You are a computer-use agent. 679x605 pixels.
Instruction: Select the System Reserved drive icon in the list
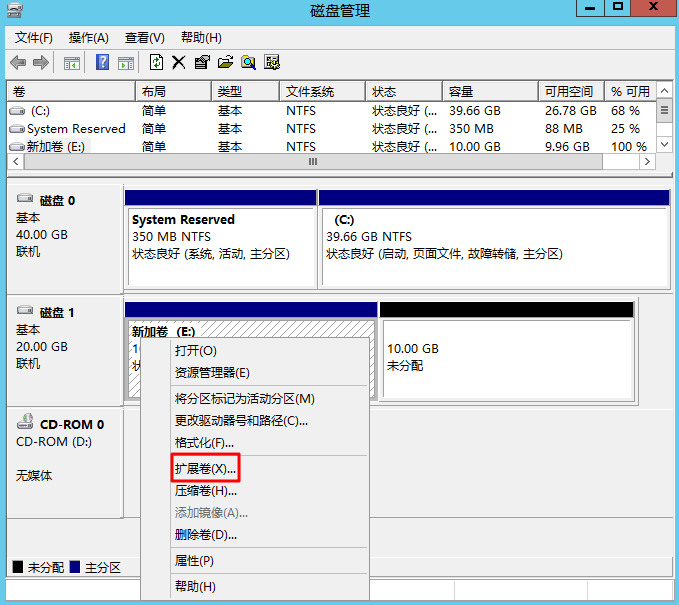click(17, 129)
